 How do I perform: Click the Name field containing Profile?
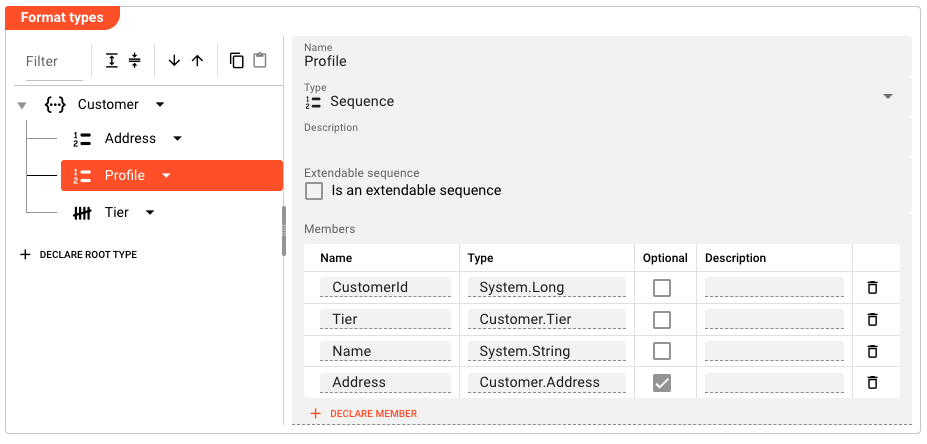point(602,56)
